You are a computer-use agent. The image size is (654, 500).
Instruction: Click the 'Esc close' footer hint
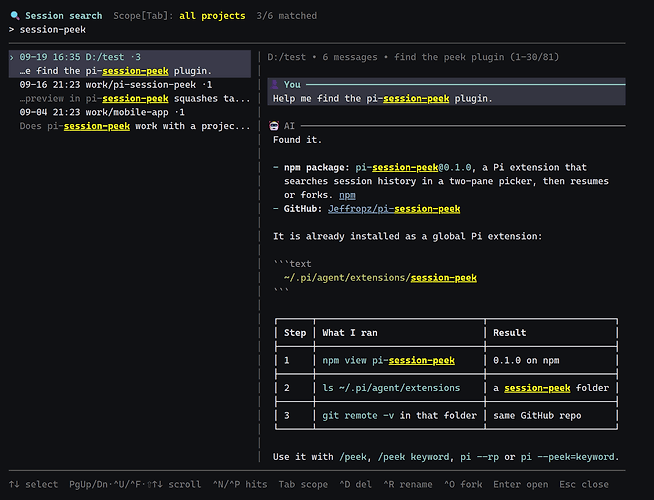pos(584,485)
